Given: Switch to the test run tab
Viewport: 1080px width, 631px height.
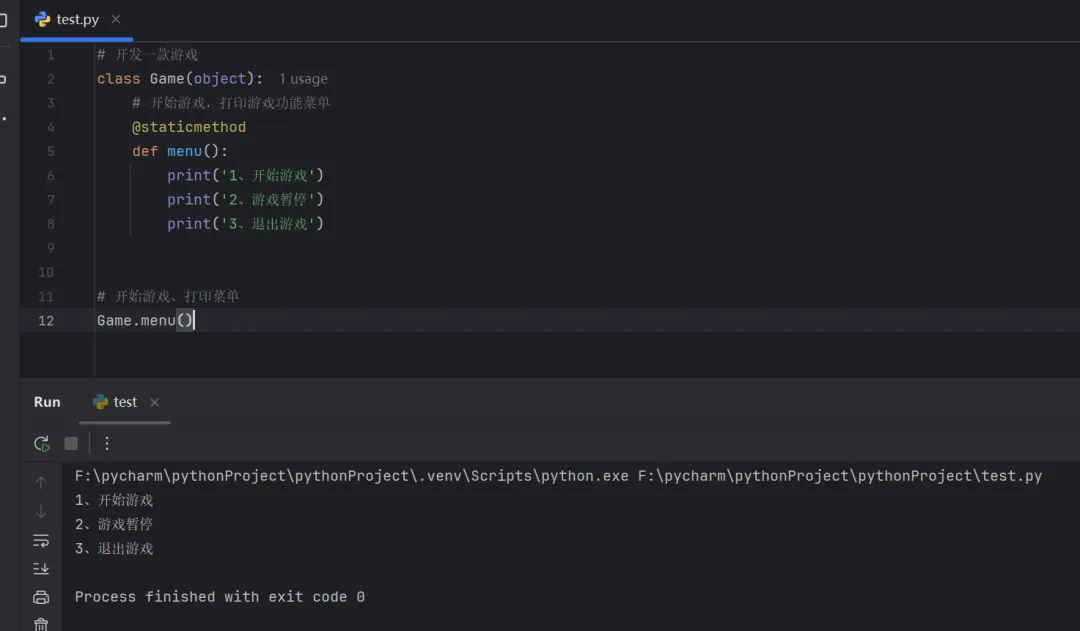Looking at the screenshot, I should click(x=125, y=402).
